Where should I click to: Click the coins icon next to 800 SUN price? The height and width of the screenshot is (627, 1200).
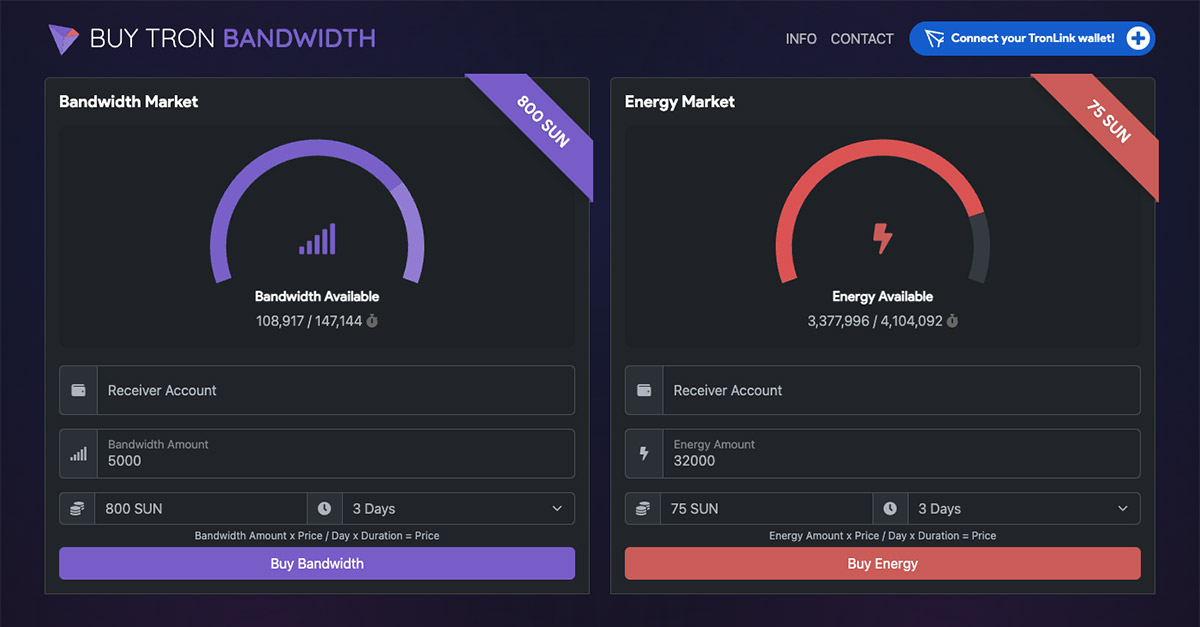tap(77, 508)
